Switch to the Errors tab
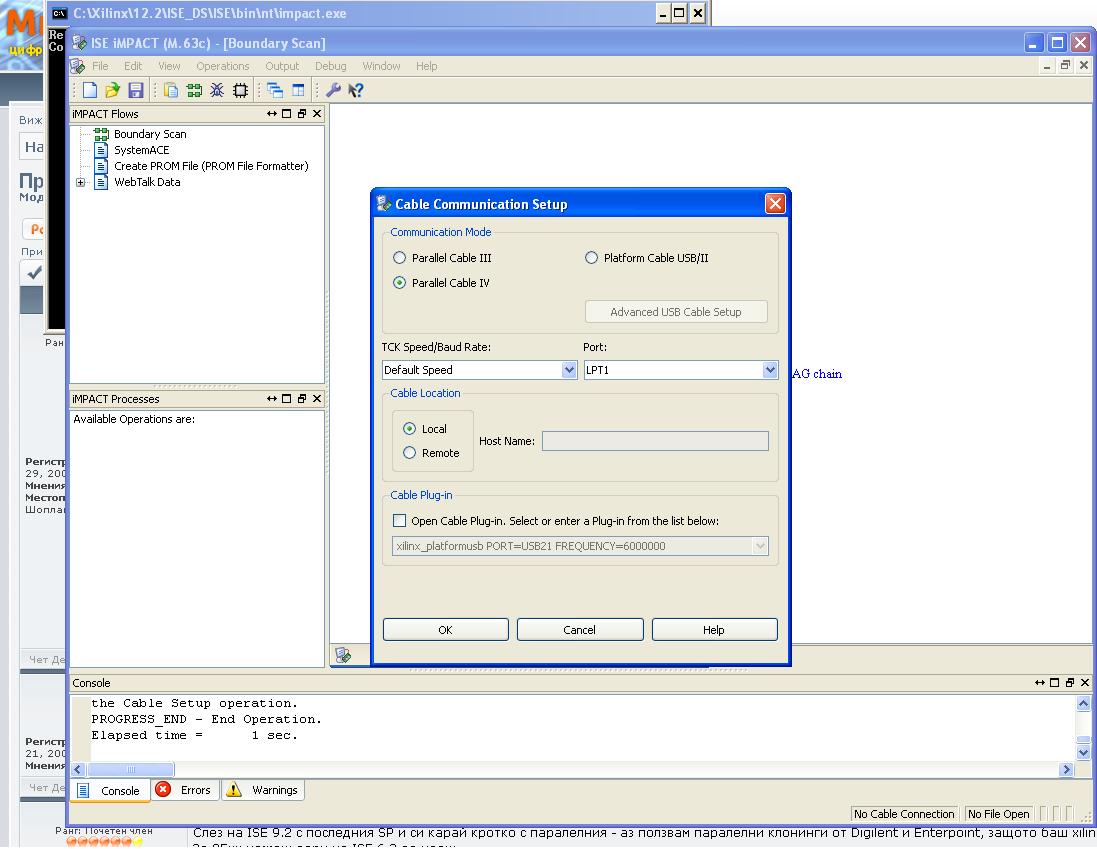 [x=185, y=790]
